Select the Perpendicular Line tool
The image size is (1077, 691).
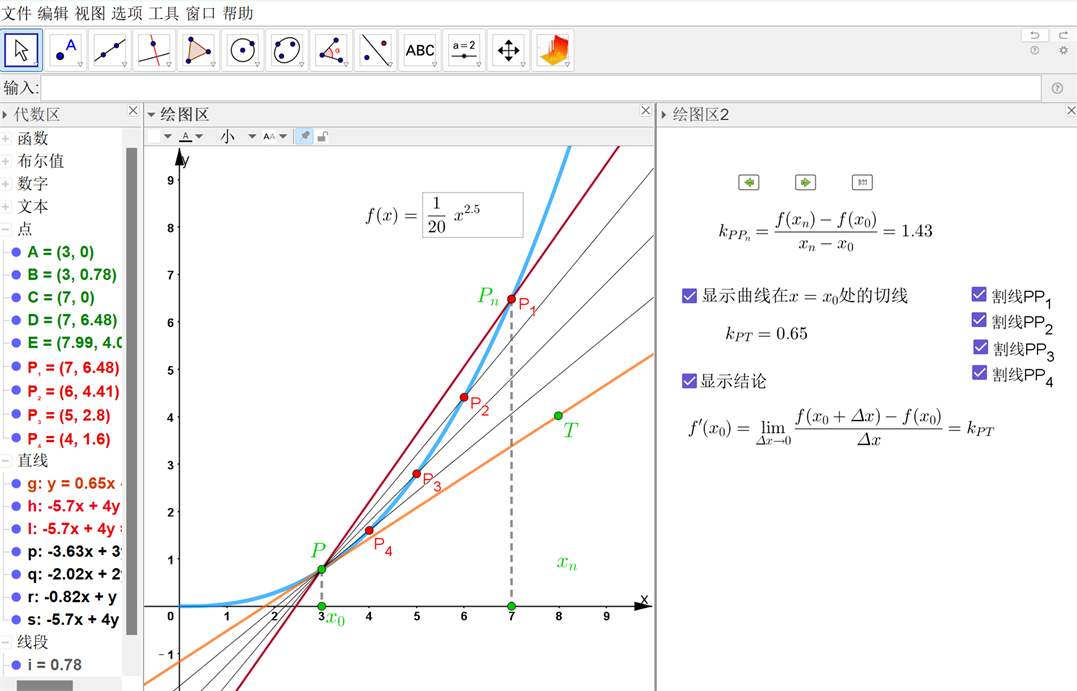[154, 50]
